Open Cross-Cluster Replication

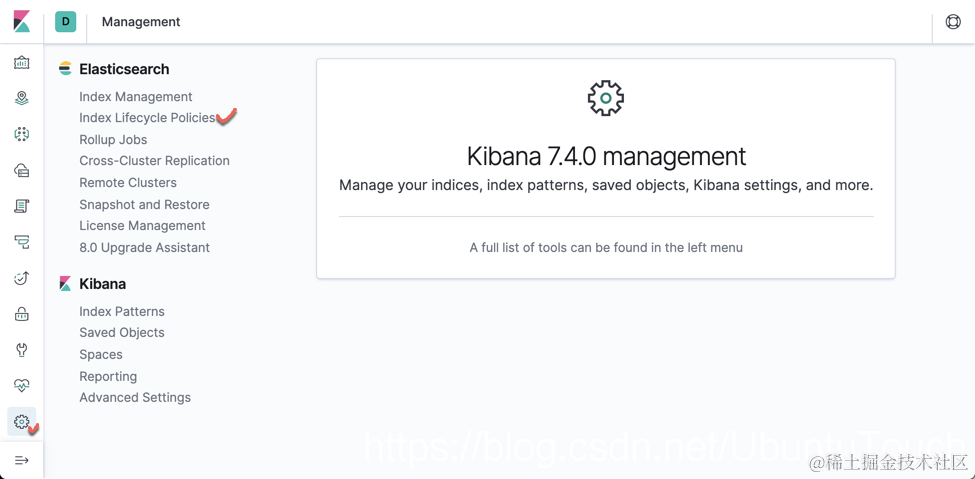(154, 160)
